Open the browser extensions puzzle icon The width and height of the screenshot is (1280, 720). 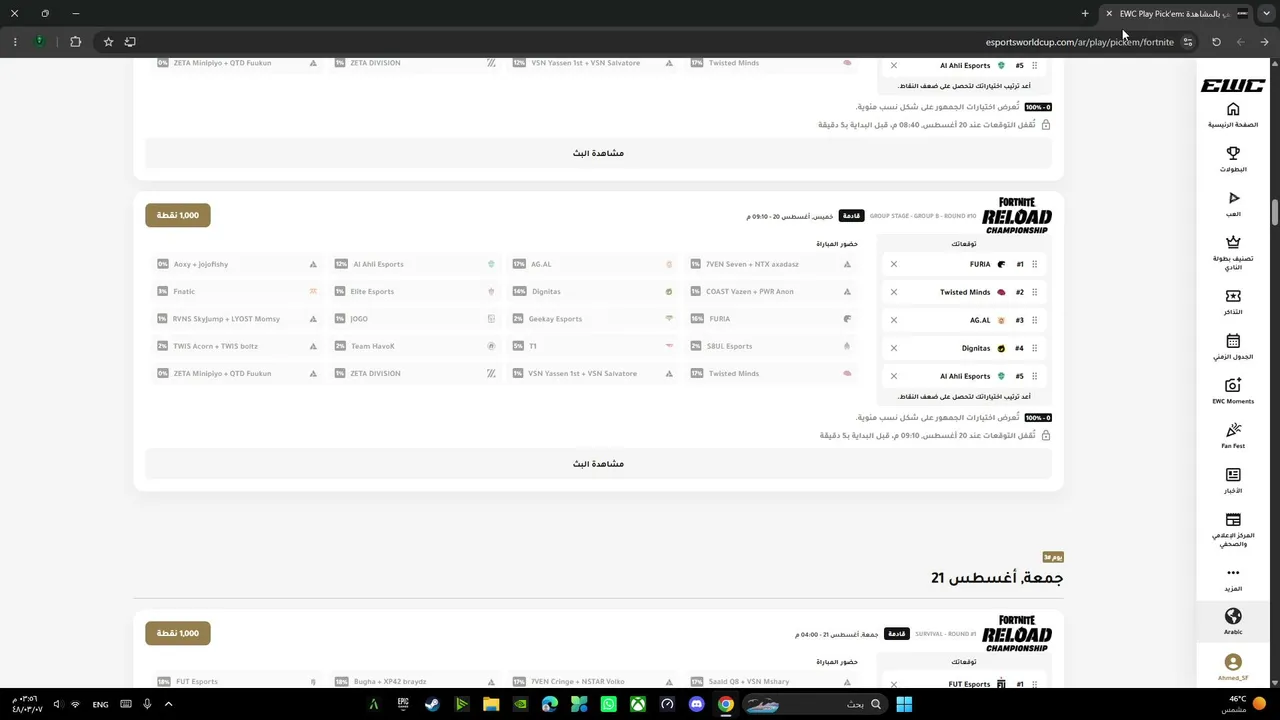click(x=75, y=42)
